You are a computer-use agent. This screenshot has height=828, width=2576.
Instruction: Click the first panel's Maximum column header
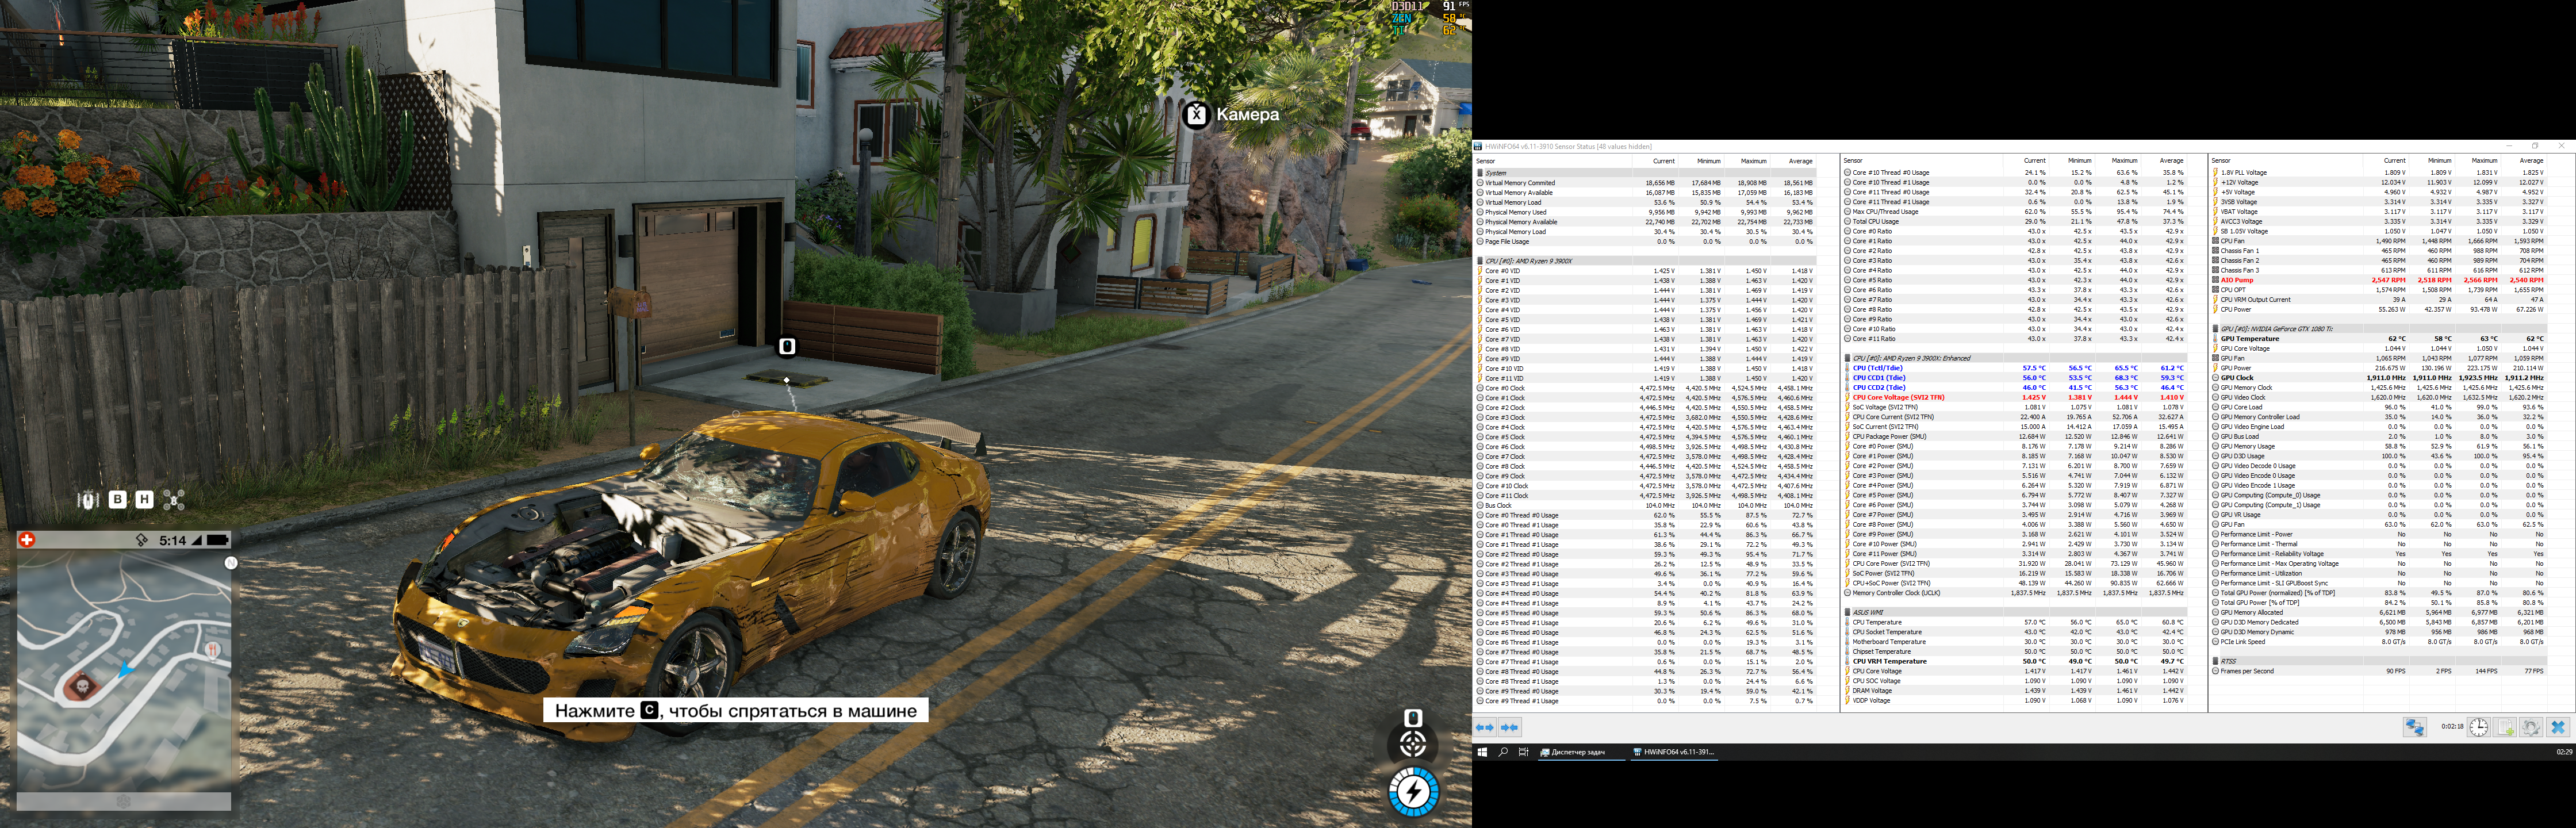1753,161
